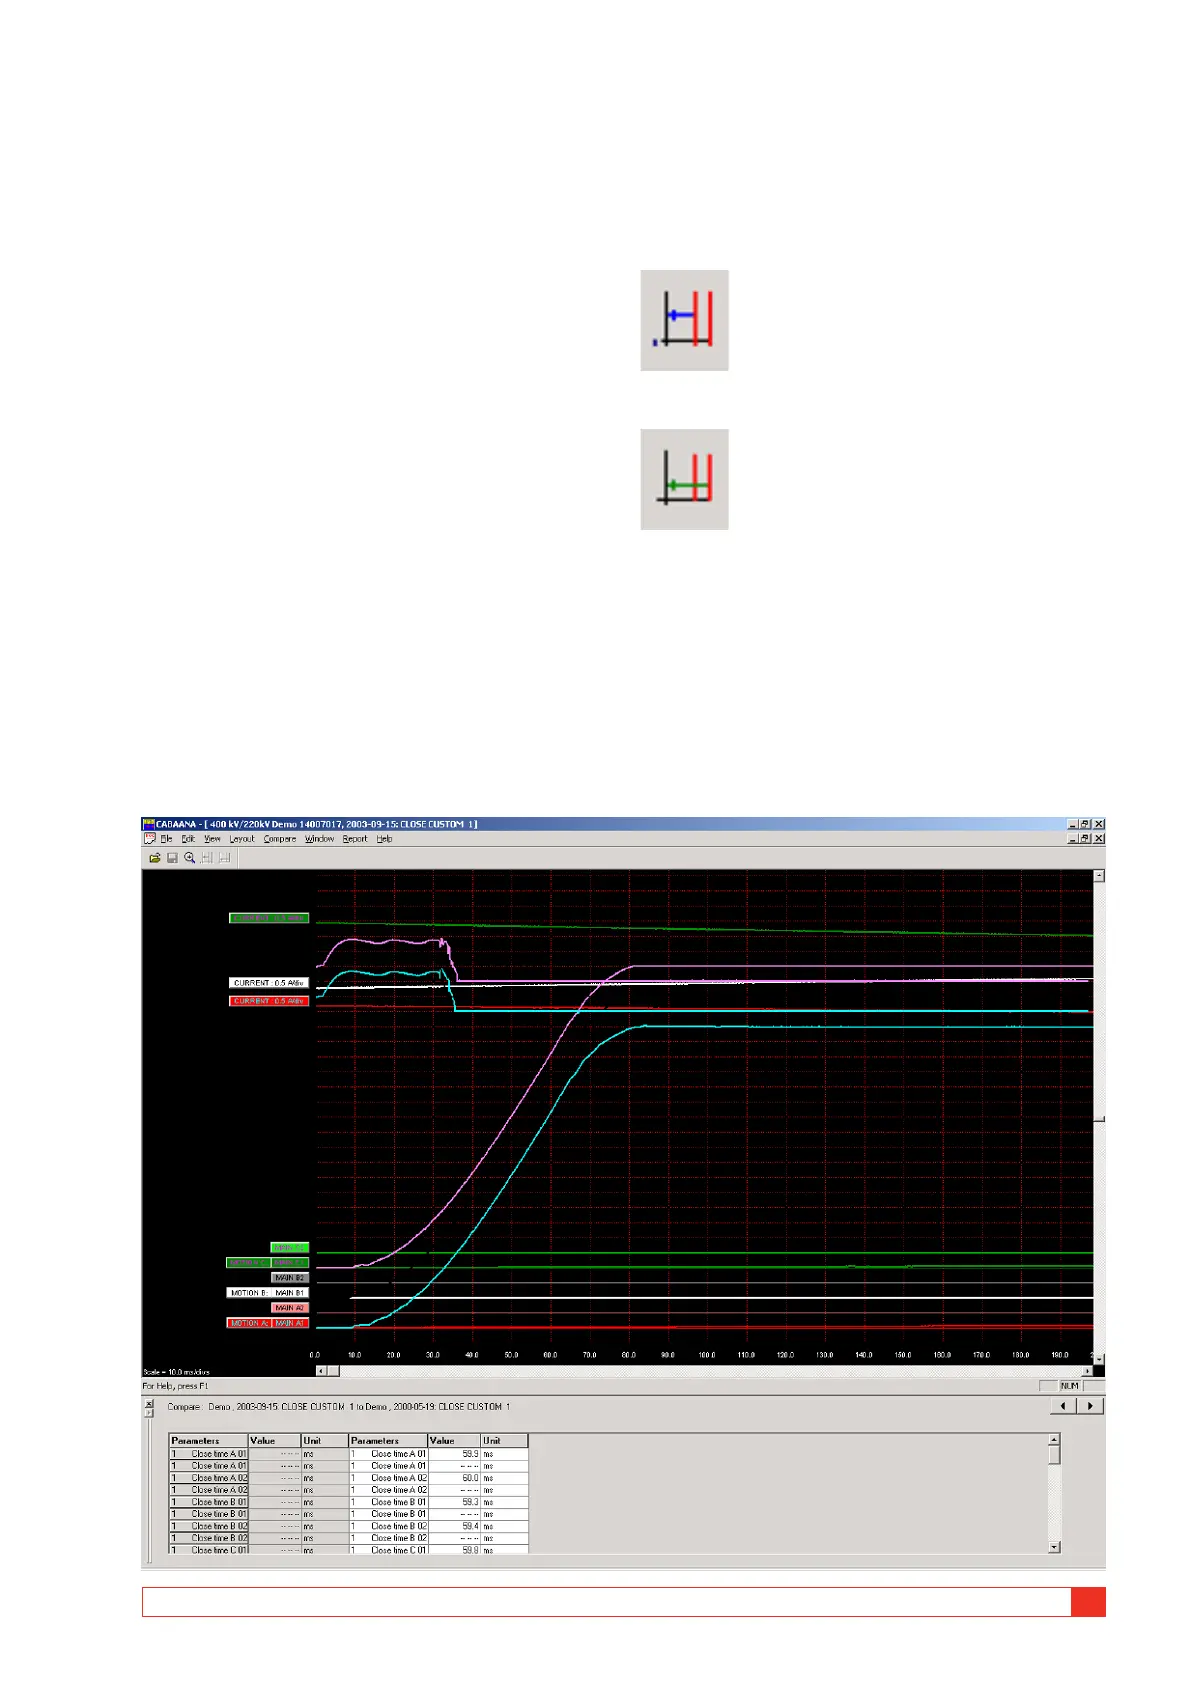This screenshot has height=1684, width=1191.
Task: Click the left Parameters column header
Action: [208, 1441]
